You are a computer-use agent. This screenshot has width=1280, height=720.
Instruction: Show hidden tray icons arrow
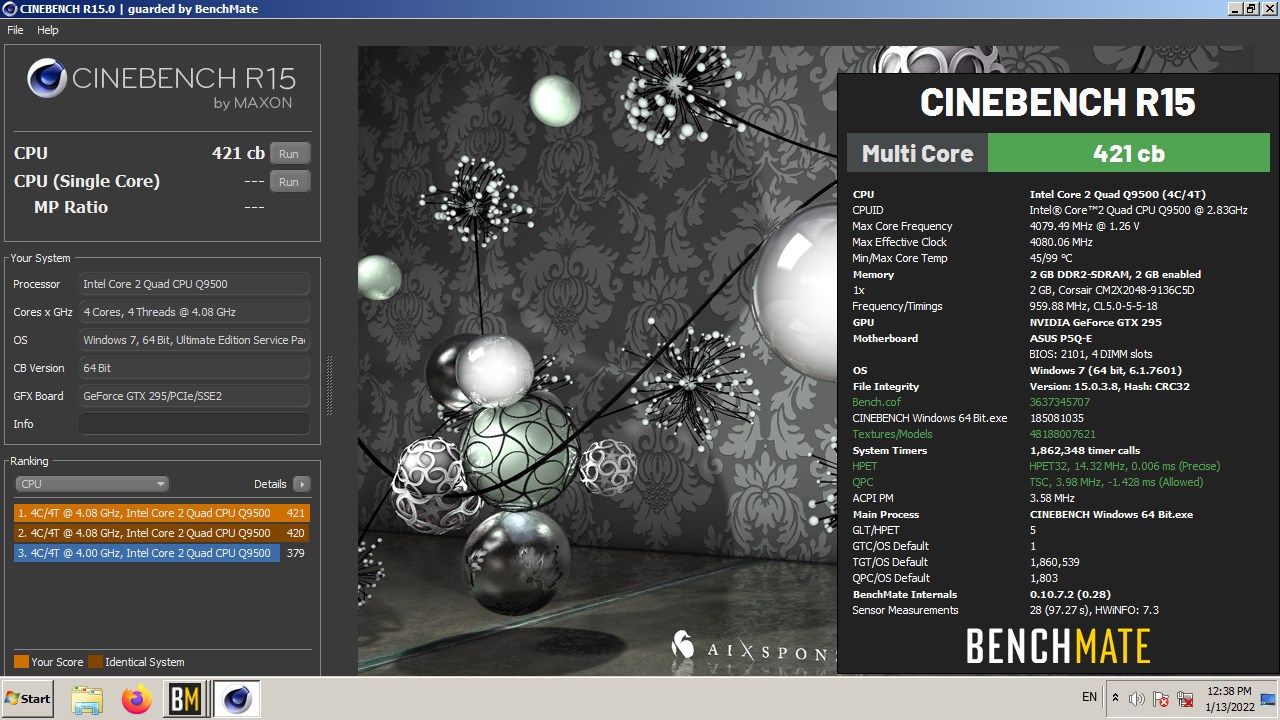coord(1115,698)
